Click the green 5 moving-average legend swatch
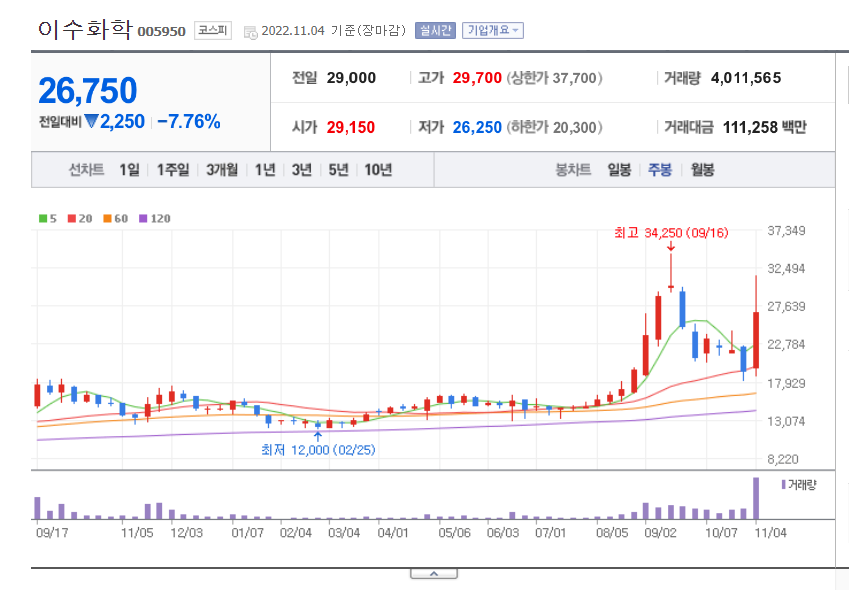This screenshot has height=590, width=849. coord(43,219)
